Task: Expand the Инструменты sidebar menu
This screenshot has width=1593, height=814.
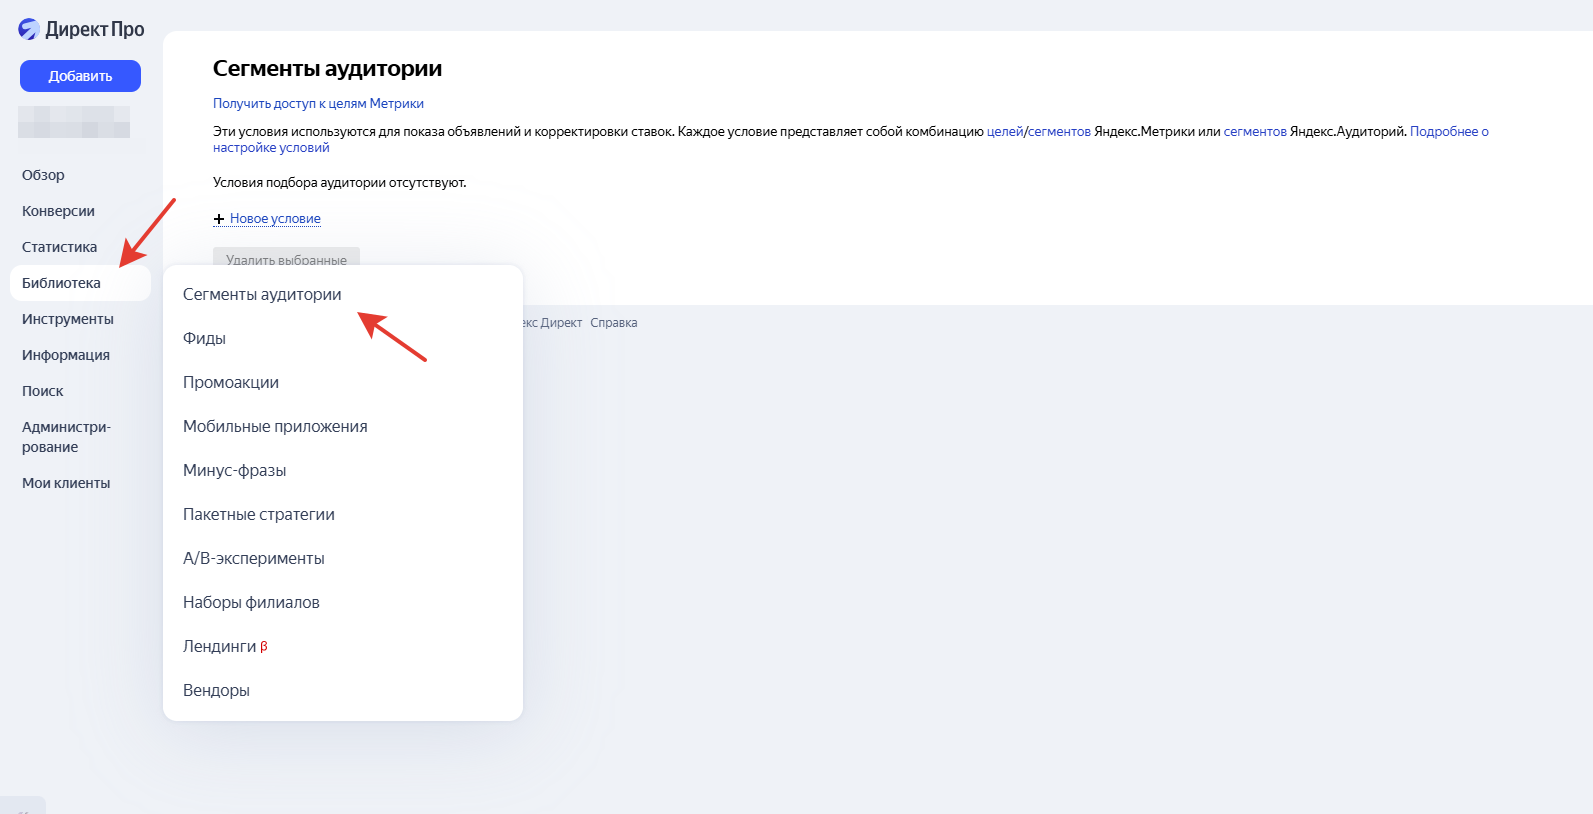Action: 67,319
